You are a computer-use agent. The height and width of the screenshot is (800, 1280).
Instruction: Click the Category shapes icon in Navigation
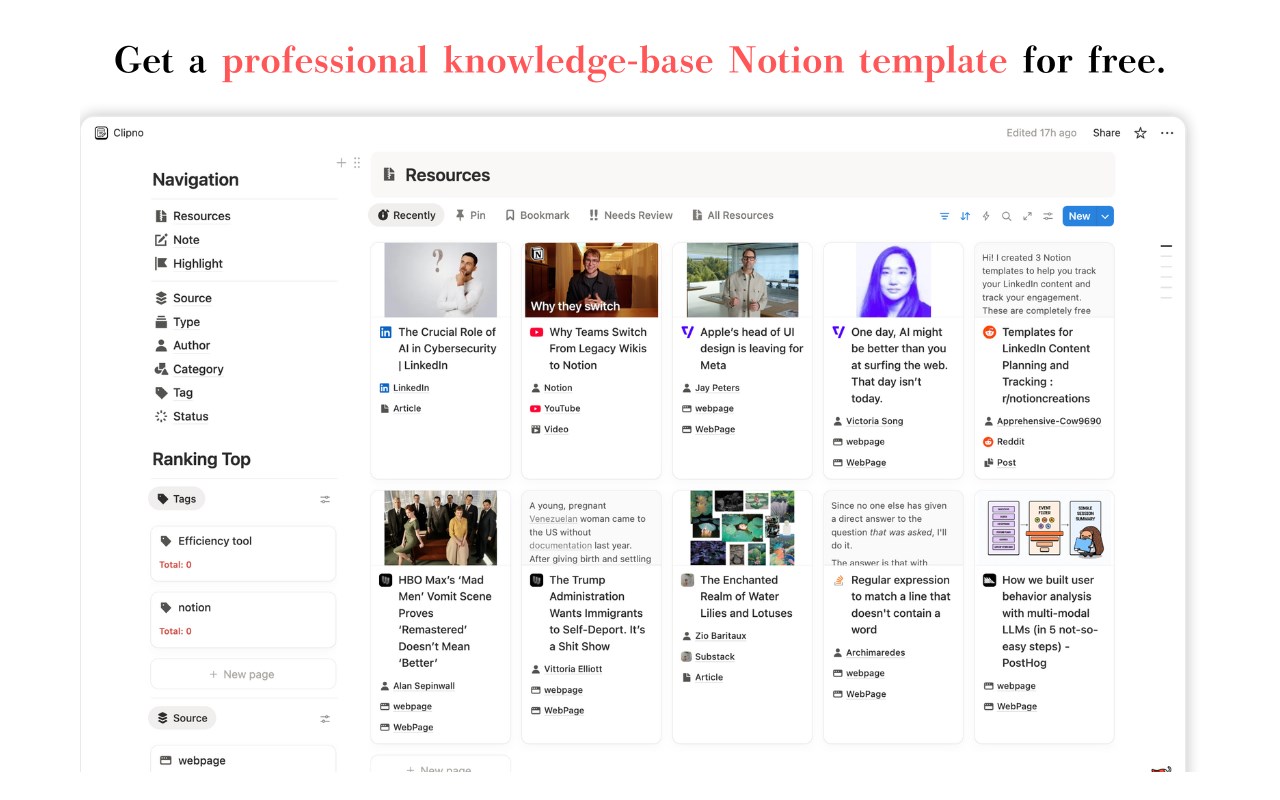click(x=161, y=369)
